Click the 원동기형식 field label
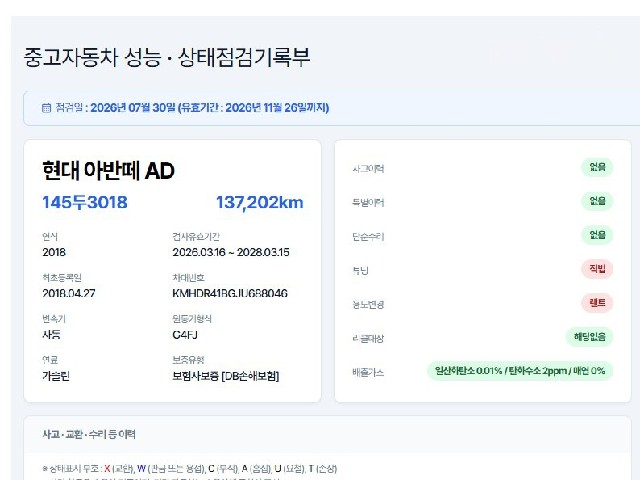This screenshot has width=640, height=480. coord(192,319)
